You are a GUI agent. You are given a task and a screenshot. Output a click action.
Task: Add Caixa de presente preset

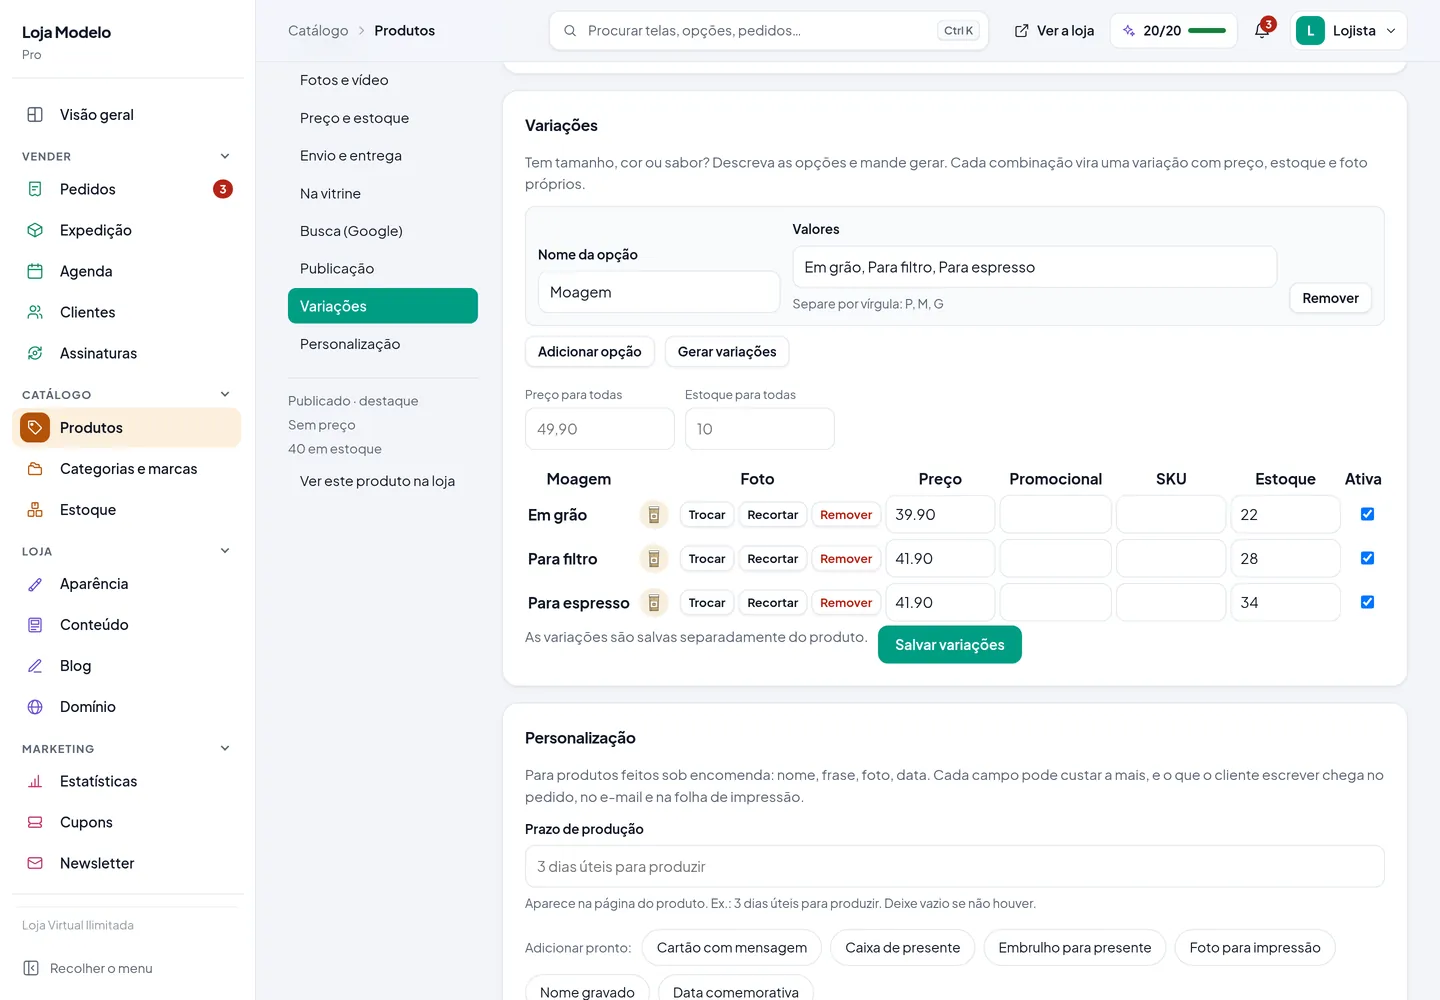903,948
